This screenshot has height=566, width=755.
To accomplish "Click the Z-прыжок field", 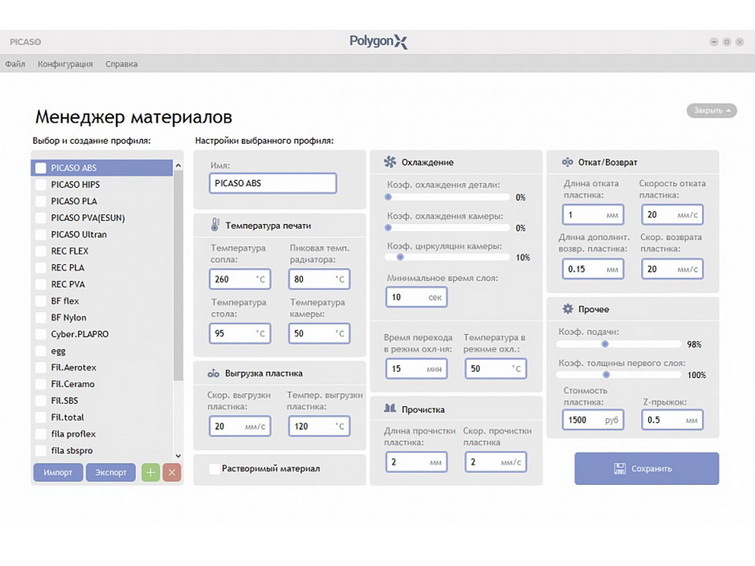I will [x=672, y=420].
